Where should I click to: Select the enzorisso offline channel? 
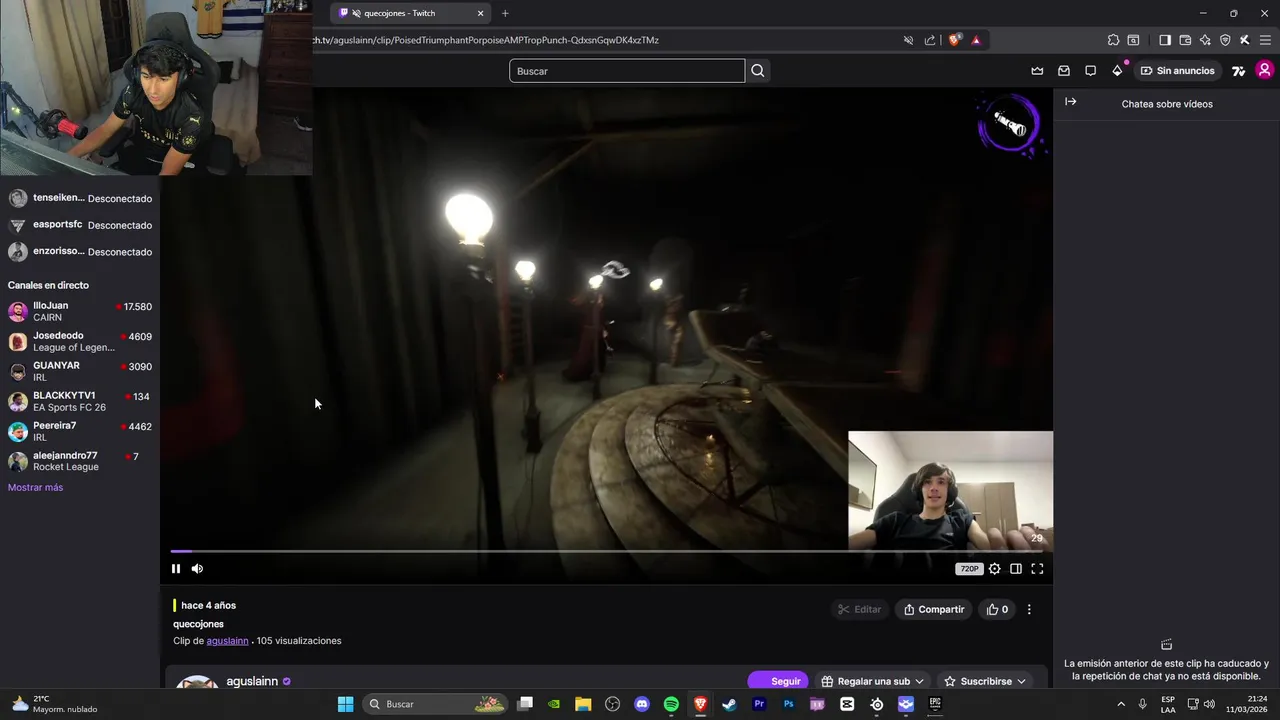(x=80, y=252)
